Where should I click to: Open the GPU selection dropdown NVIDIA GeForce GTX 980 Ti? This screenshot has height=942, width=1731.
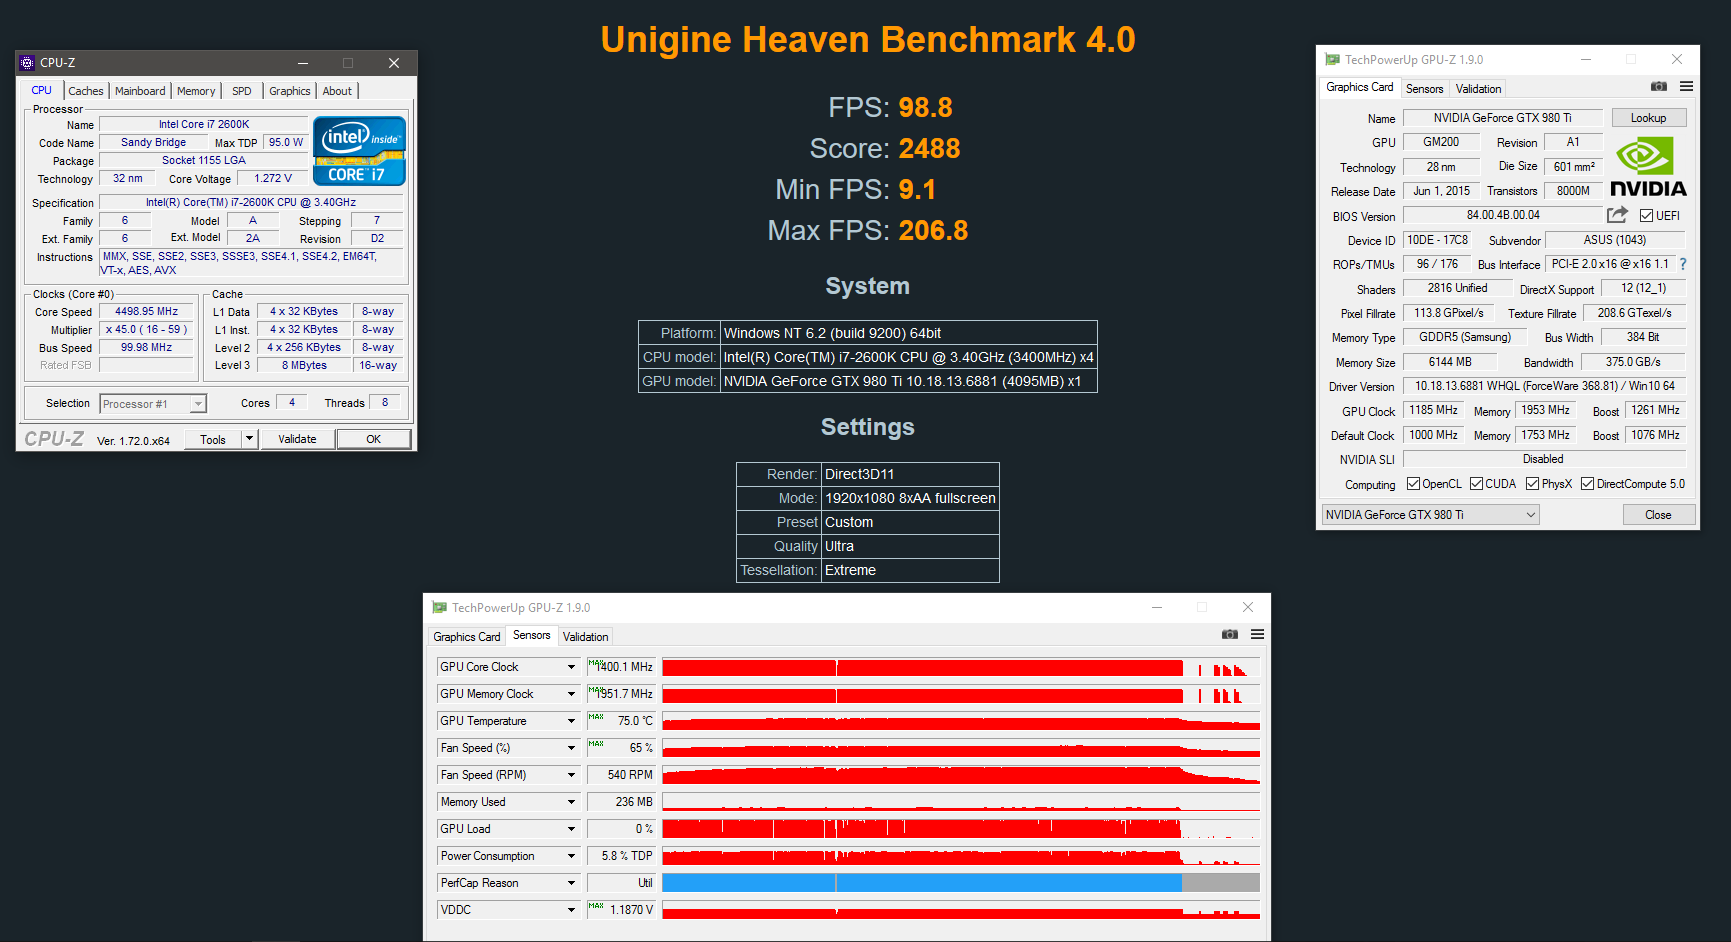(1430, 515)
